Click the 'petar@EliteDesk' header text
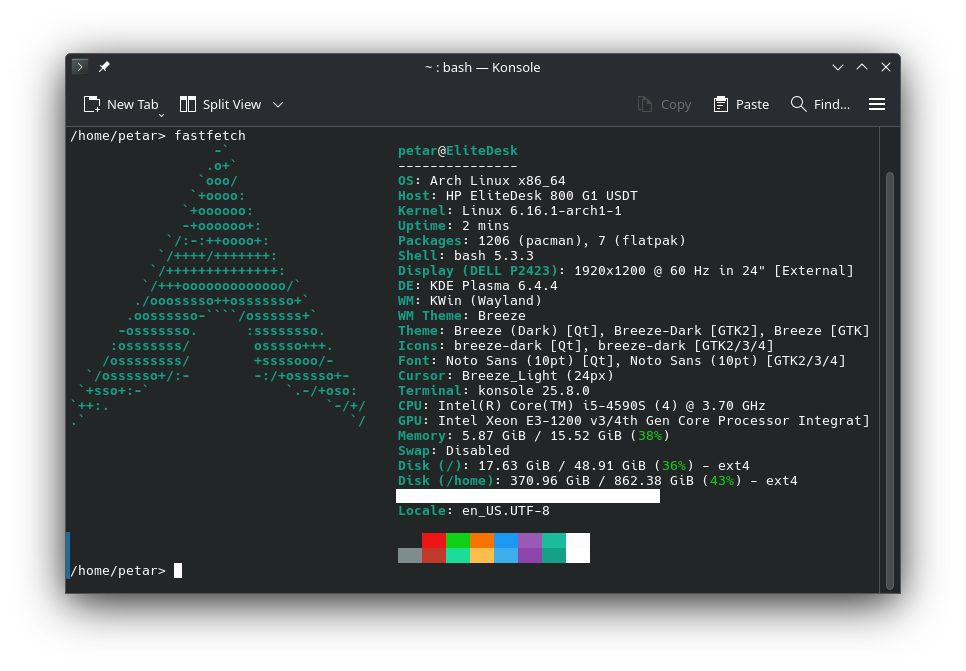Screen dimensions: 966x671 click(x=458, y=150)
